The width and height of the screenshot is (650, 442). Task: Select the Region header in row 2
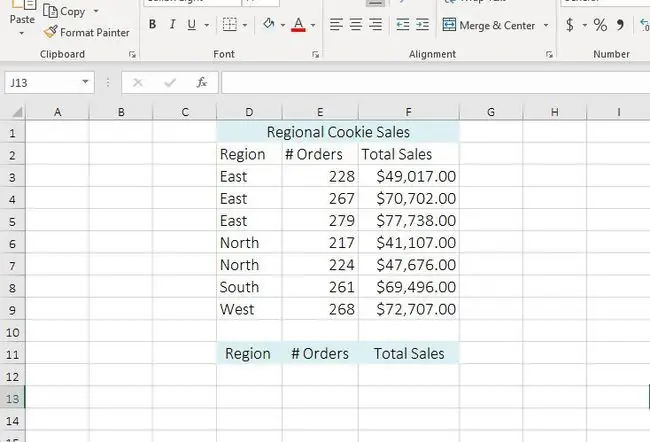249,154
